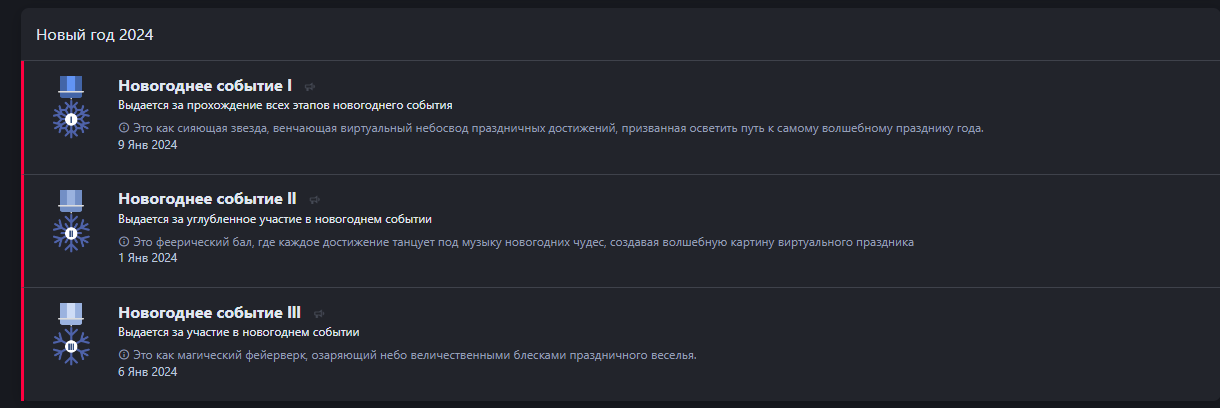Click the snowflake medal for Новогоднее событие II
Screen dimensions: 1220x408
click(x=71, y=221)
